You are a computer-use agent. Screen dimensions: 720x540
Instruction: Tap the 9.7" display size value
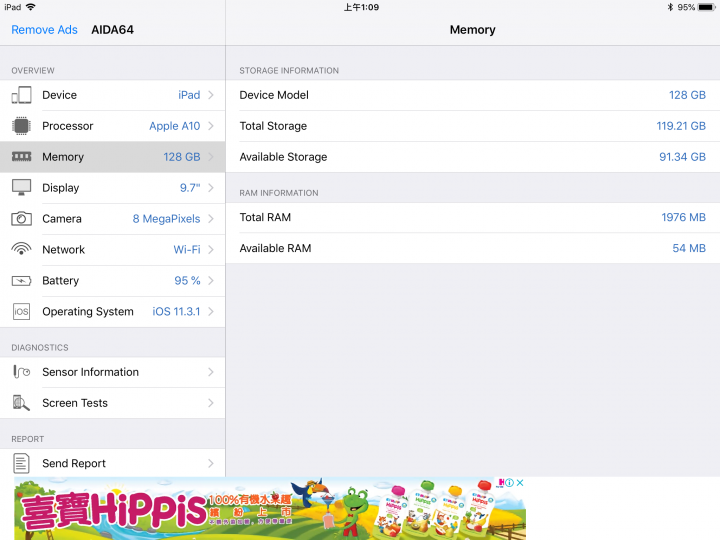(x=190, y=187)
